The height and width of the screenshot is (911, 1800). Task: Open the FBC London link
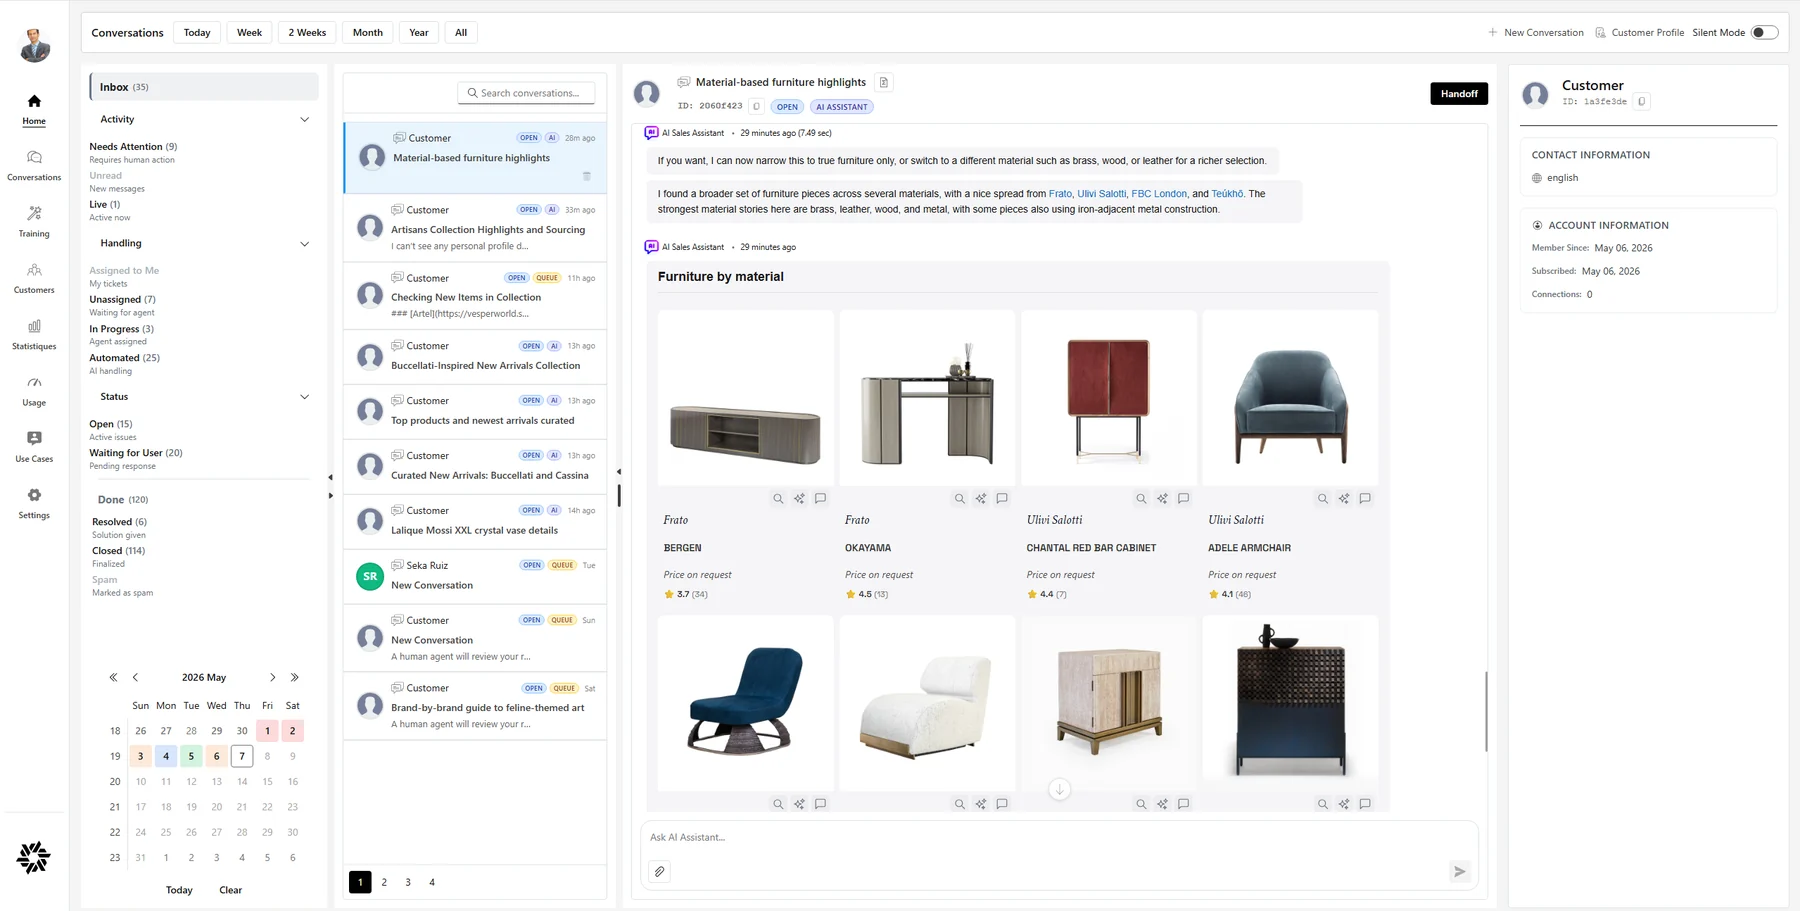[1159, 194]
